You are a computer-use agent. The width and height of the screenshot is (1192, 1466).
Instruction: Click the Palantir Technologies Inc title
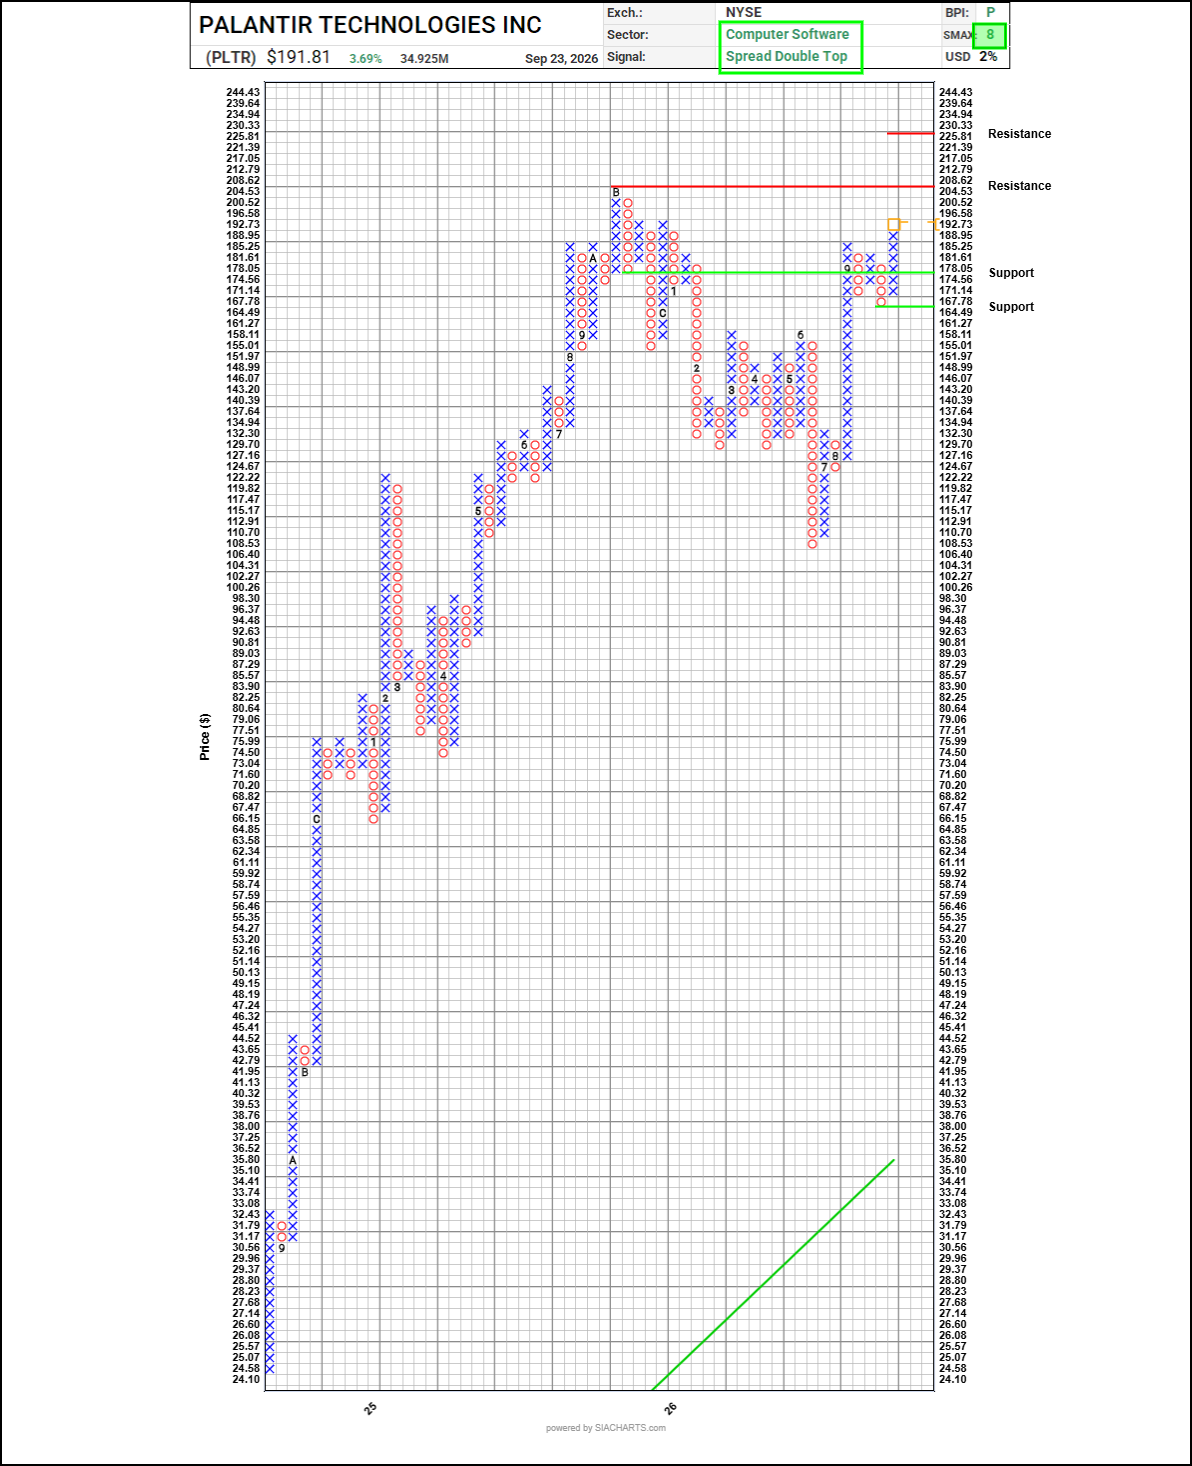(370, 25)
